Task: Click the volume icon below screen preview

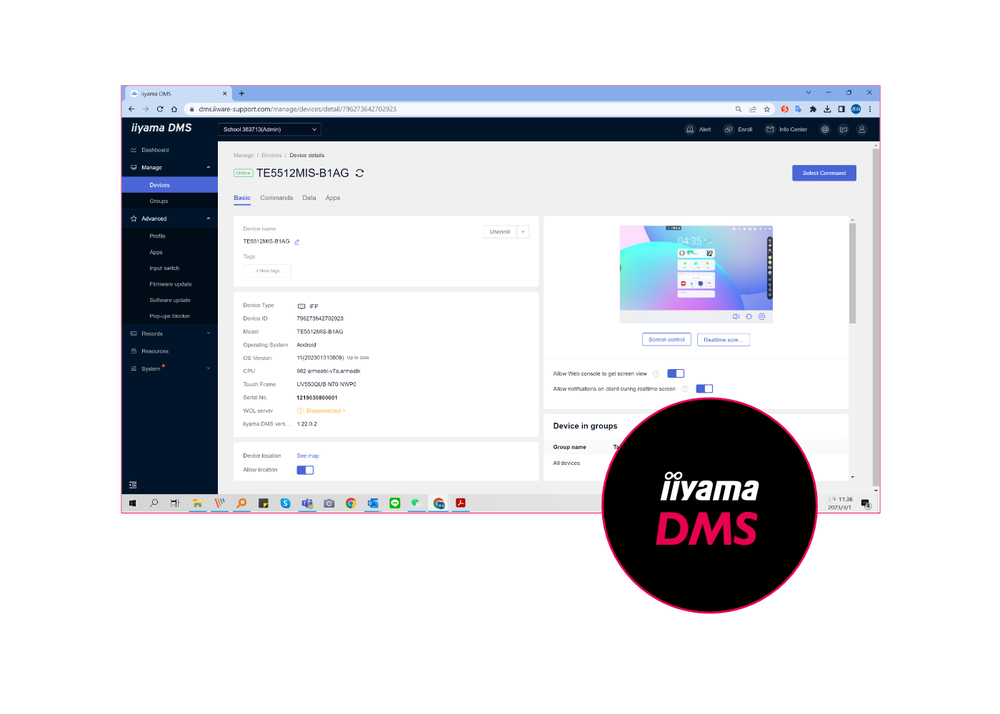Action: click(x=736, y=316)
